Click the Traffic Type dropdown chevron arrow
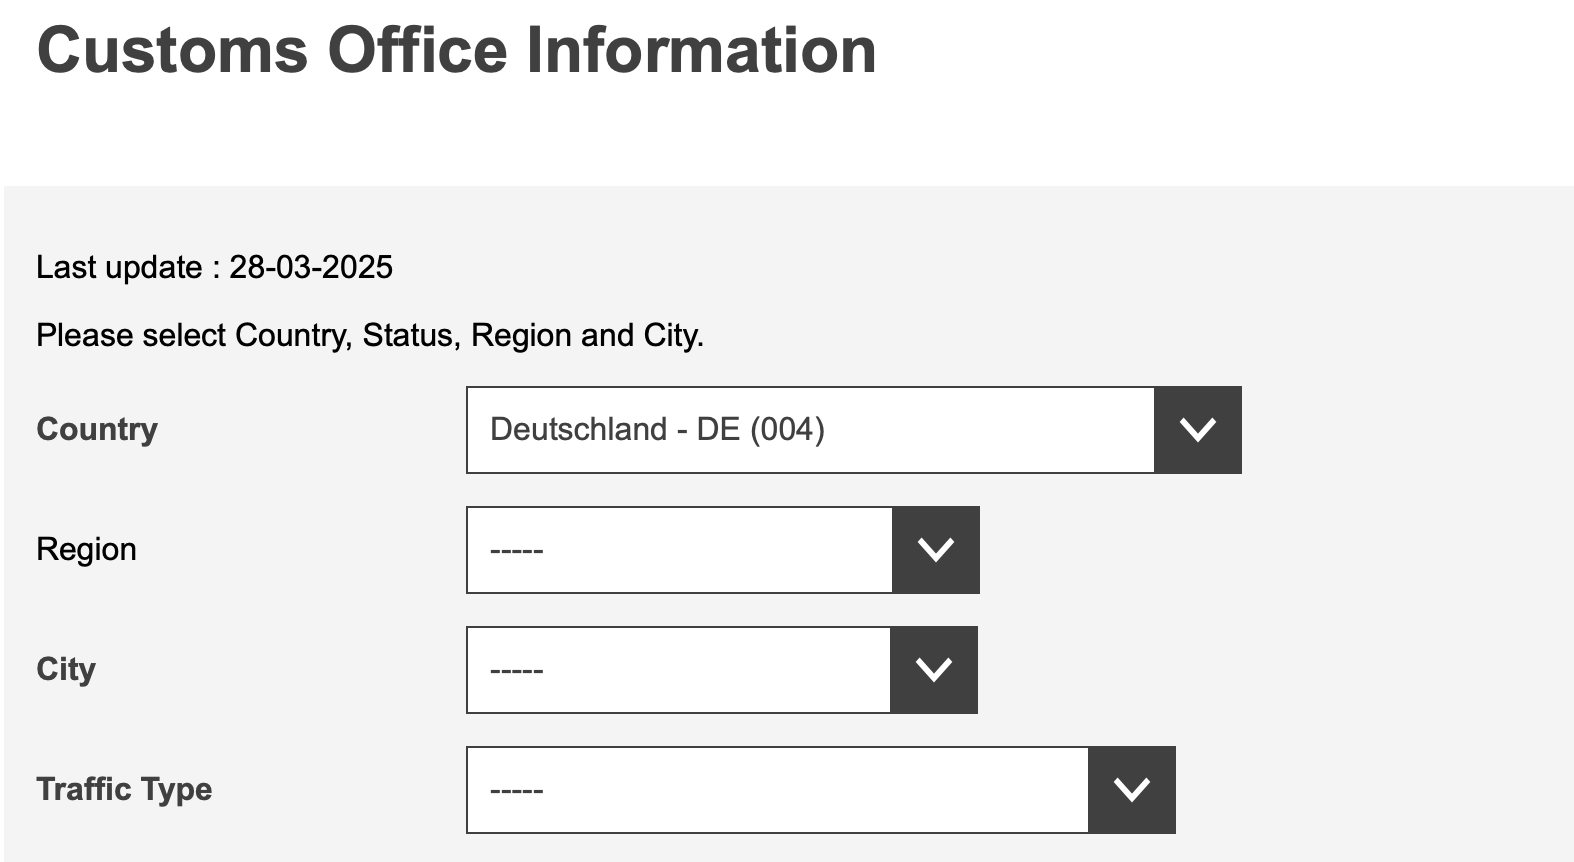 (1131, 790)
